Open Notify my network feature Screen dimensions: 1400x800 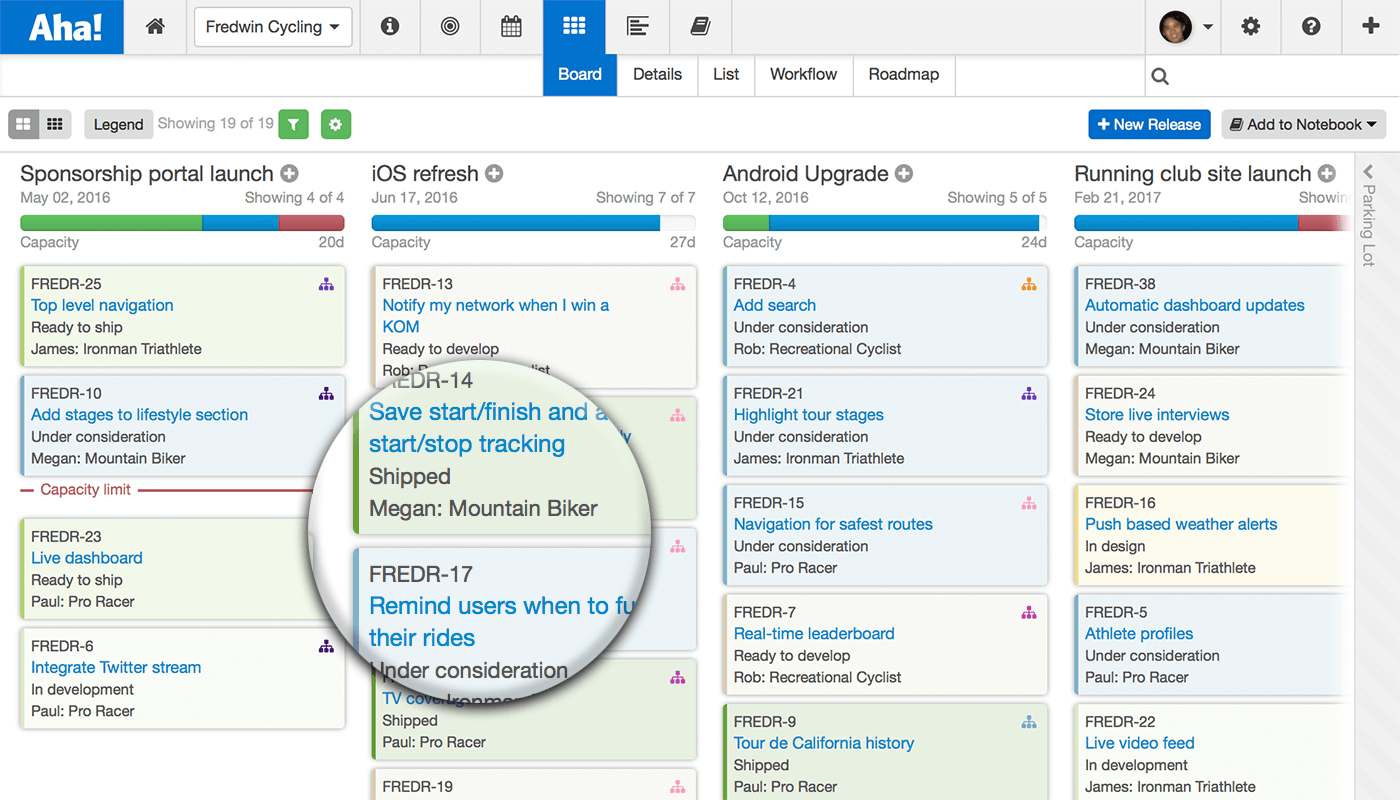point(495,316)
